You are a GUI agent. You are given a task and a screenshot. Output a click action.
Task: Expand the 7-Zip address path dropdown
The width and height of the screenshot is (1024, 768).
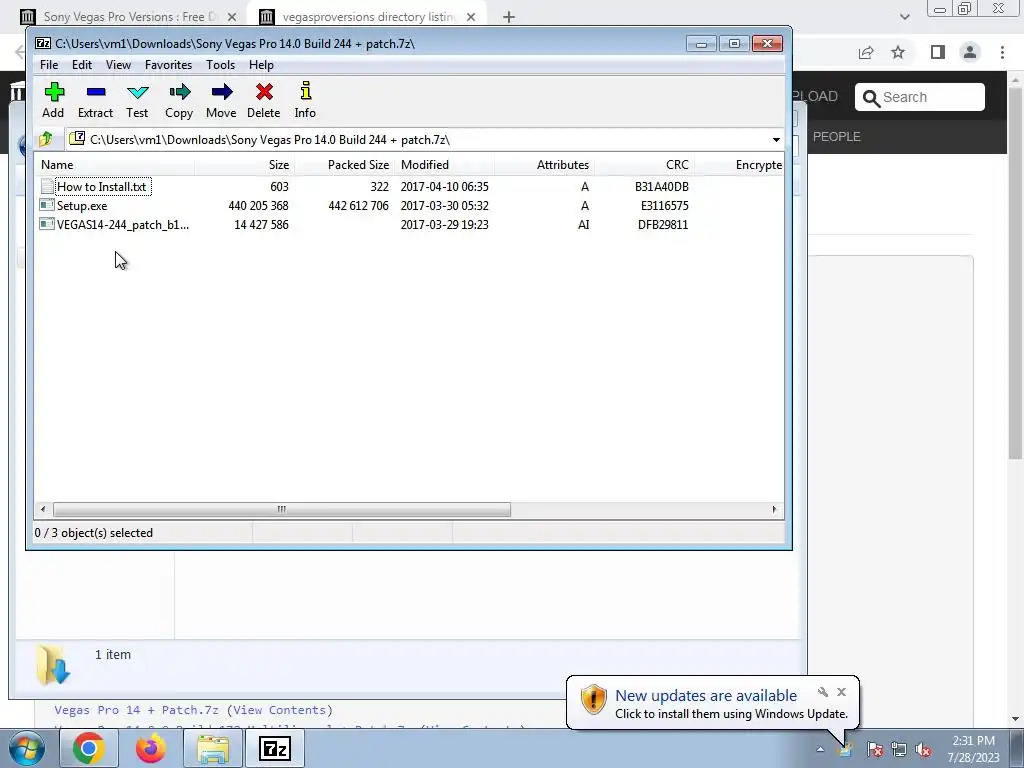click(x=776, y=140)
